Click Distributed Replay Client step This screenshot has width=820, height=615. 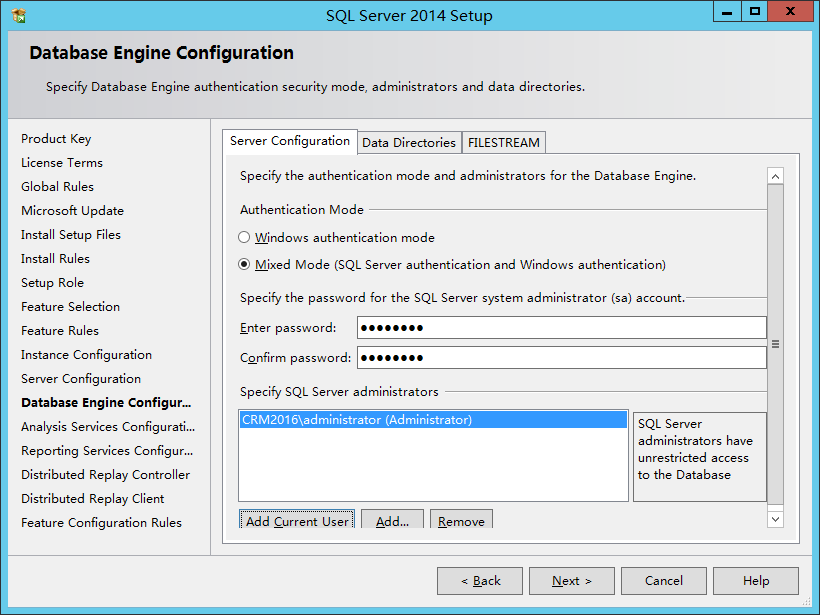[x=93, y=499]
